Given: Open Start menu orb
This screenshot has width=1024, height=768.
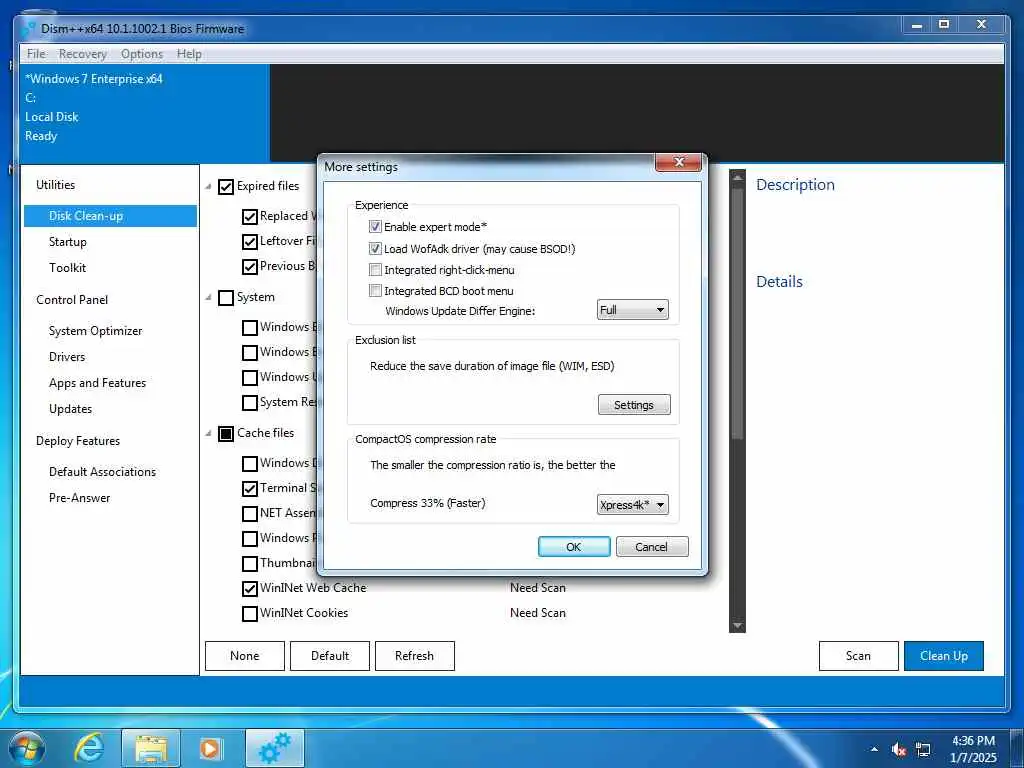Looking at the screenshot, I should click(26, 748).
